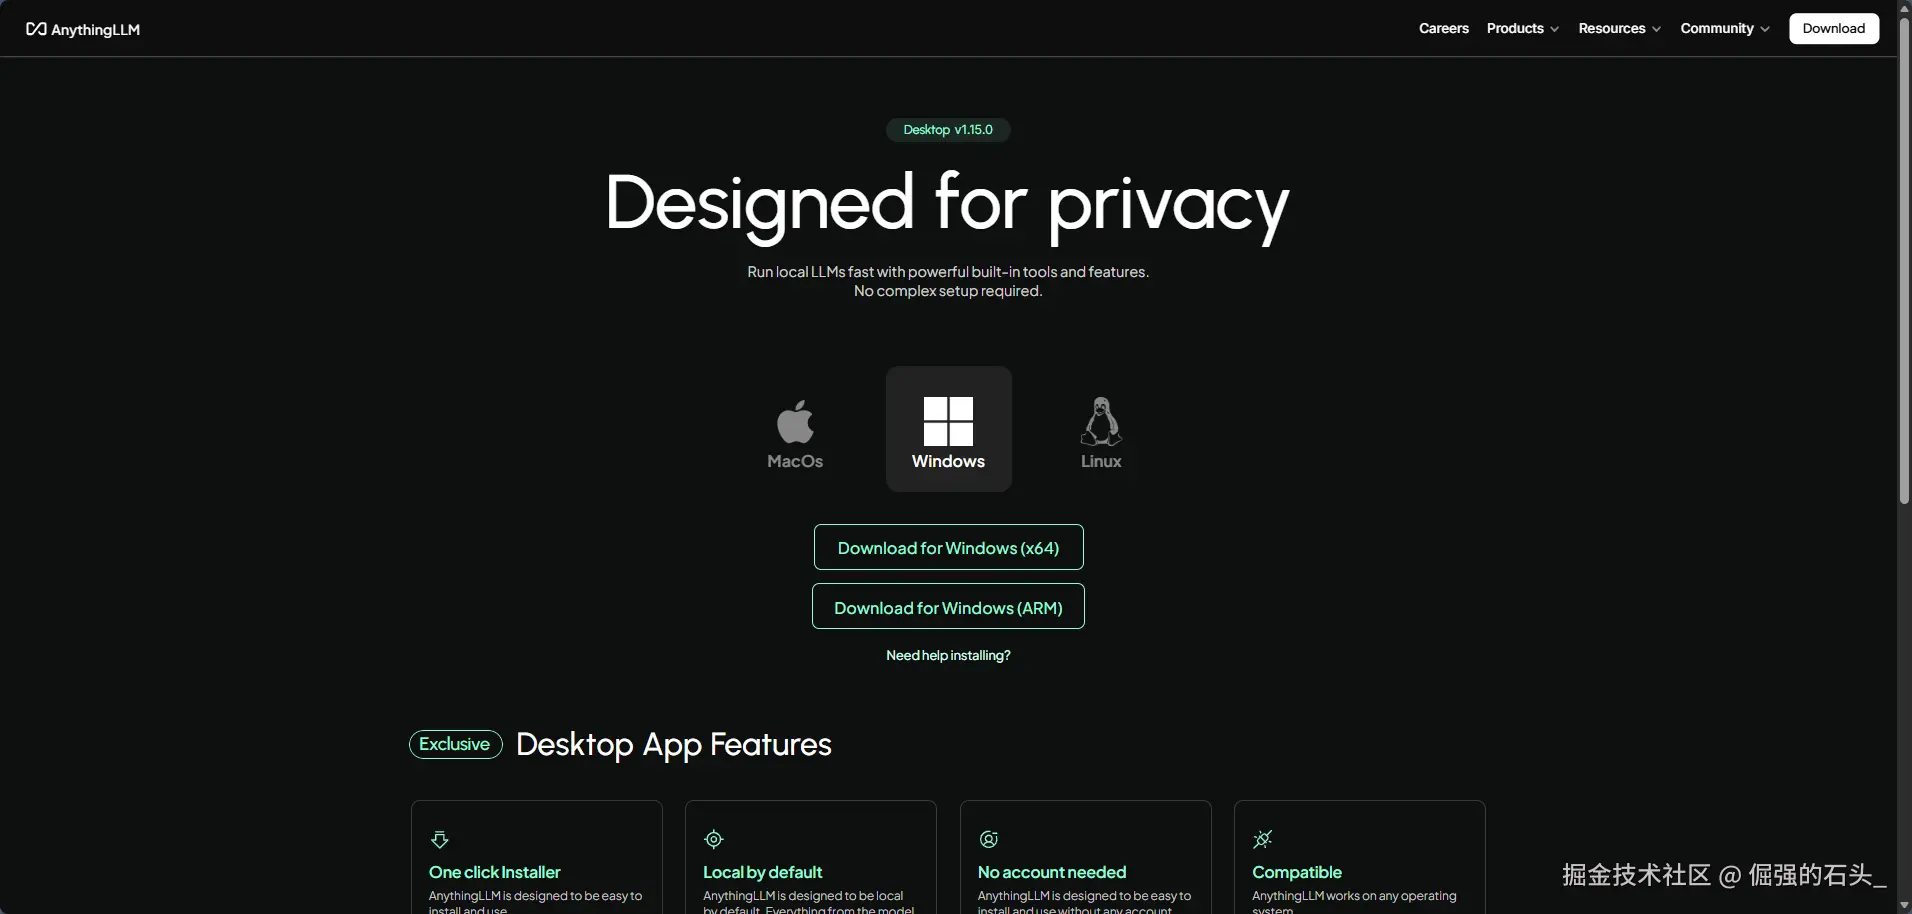Click the Exclusive badge
Image resolution: width=1912 pixels, height=914 pixels.
[455, 744]
